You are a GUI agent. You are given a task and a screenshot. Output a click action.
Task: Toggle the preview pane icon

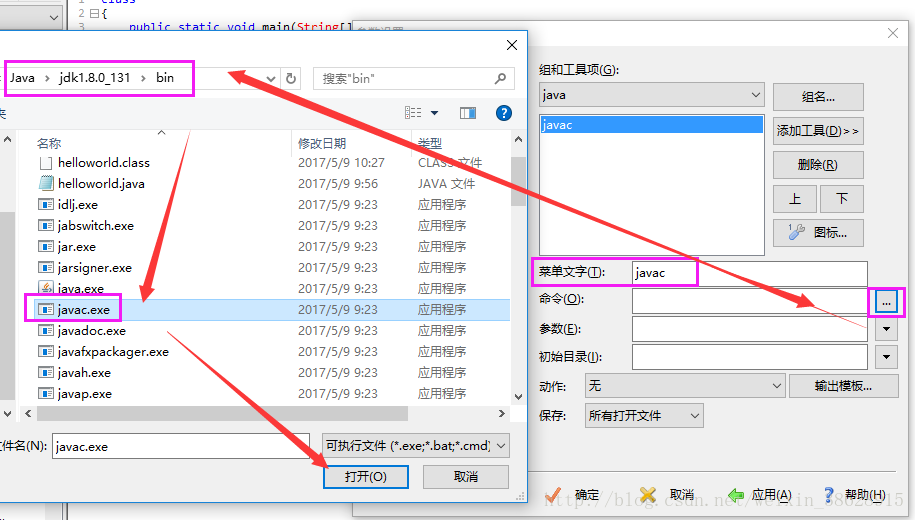468,113
